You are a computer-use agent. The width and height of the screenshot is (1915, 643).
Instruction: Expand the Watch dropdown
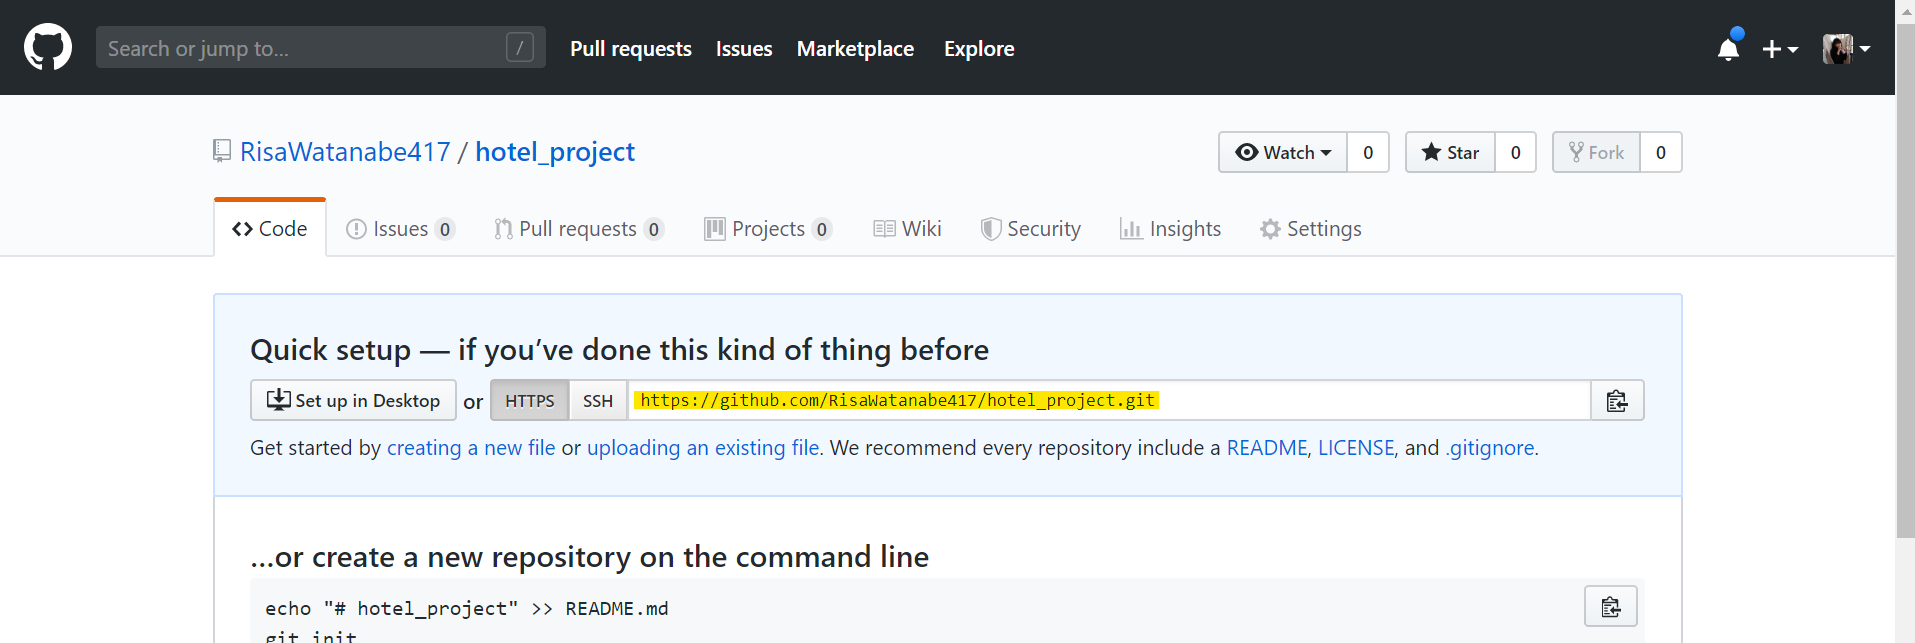tap(1283, 153)
